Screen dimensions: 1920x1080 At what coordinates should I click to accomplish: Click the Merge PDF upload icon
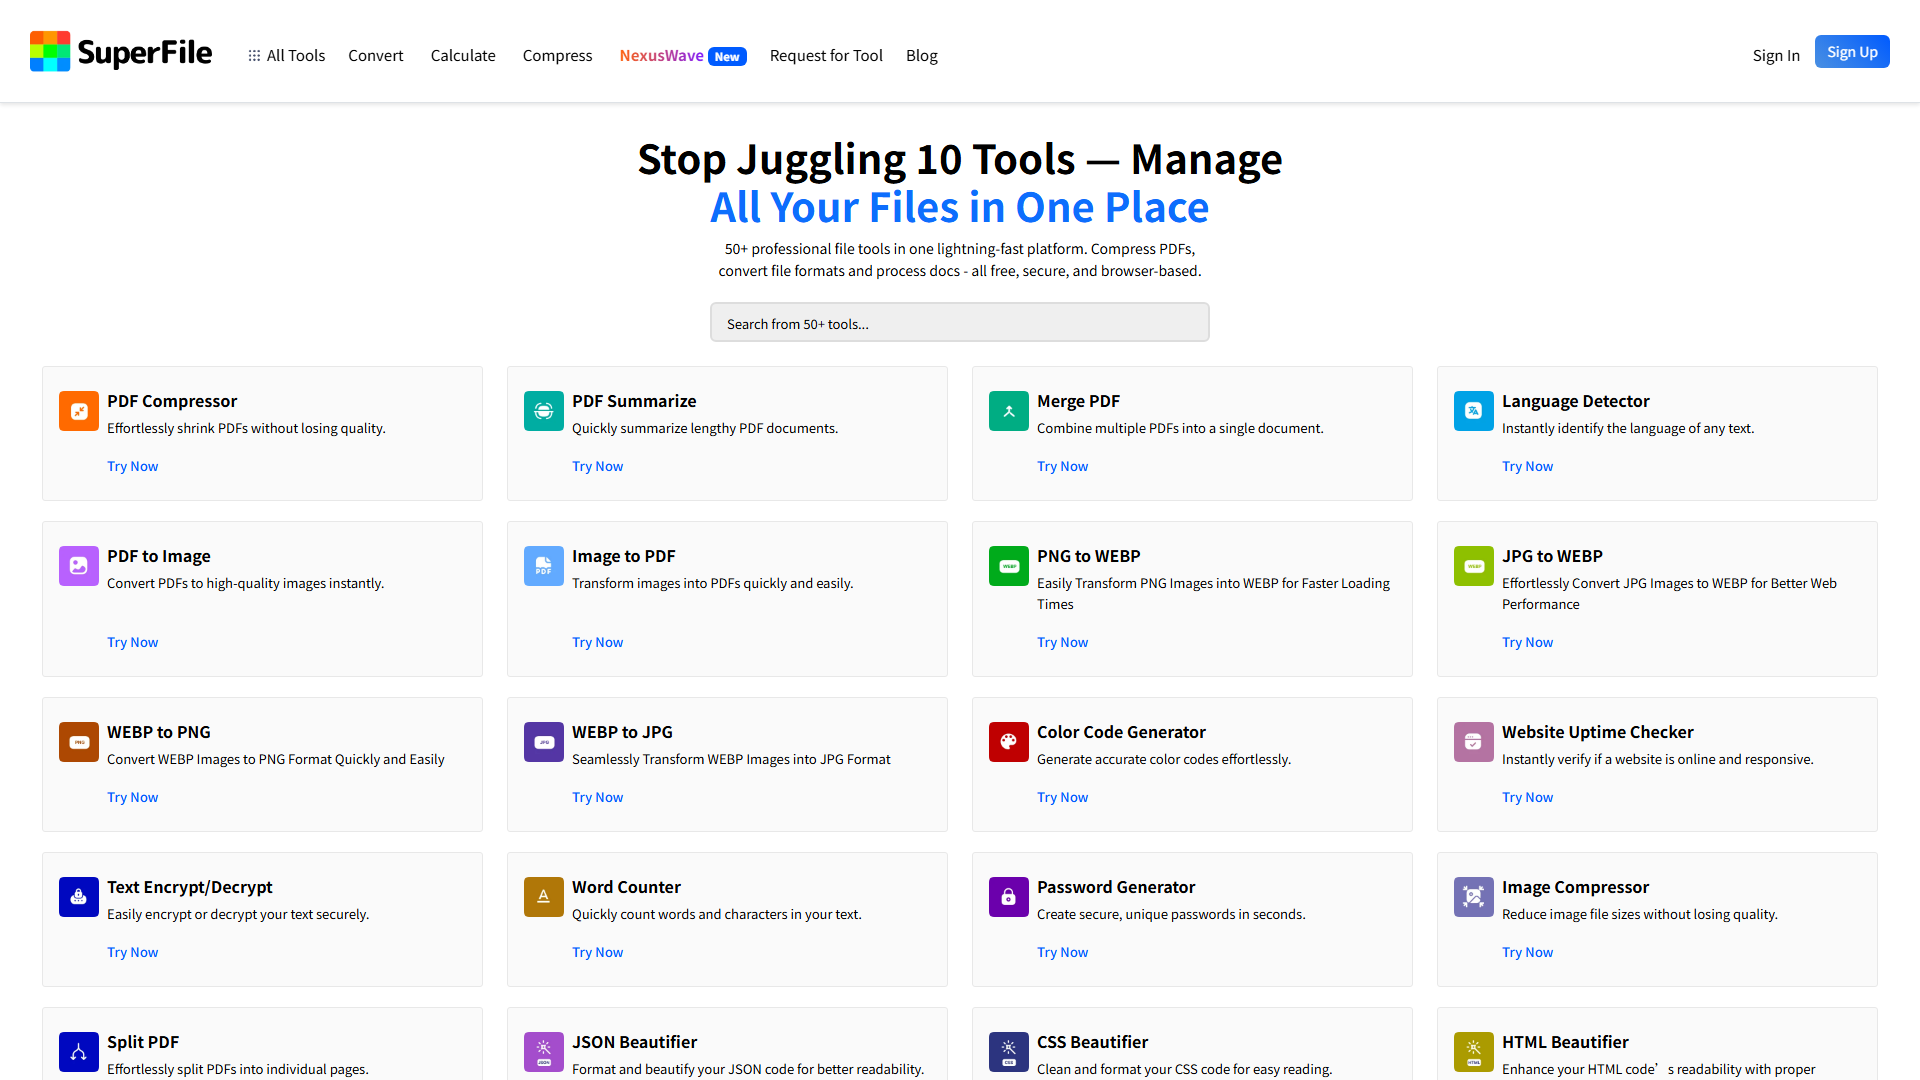point(1008,411)
